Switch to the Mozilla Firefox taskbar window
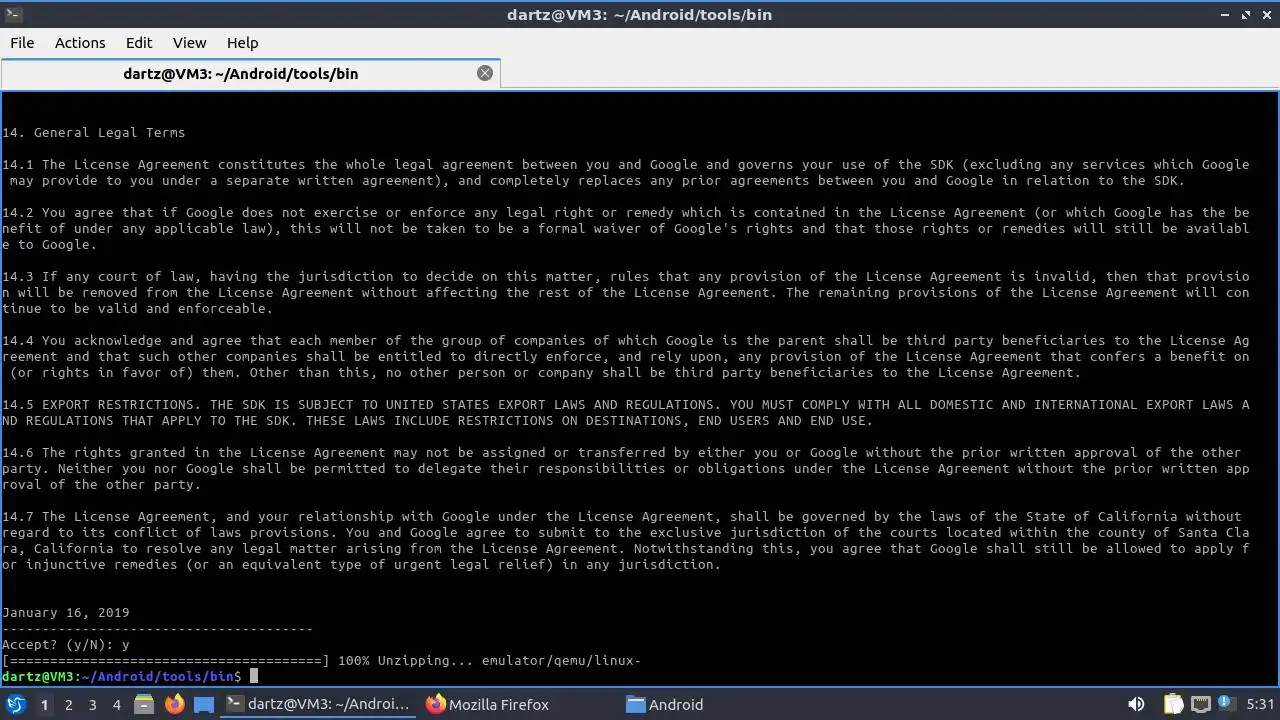Image resolution: width=1280 pixels, height=720 pixels. [x=488, y=704]
